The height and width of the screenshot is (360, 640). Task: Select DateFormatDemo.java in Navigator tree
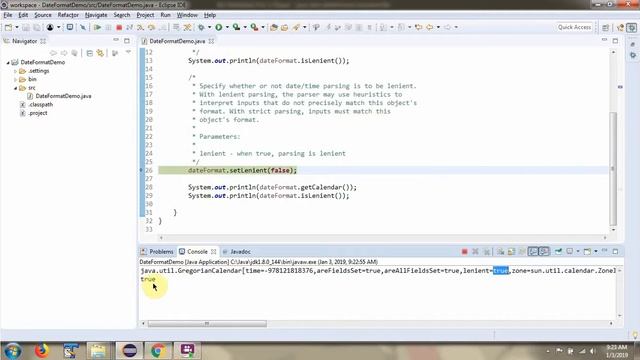point(63,96)
